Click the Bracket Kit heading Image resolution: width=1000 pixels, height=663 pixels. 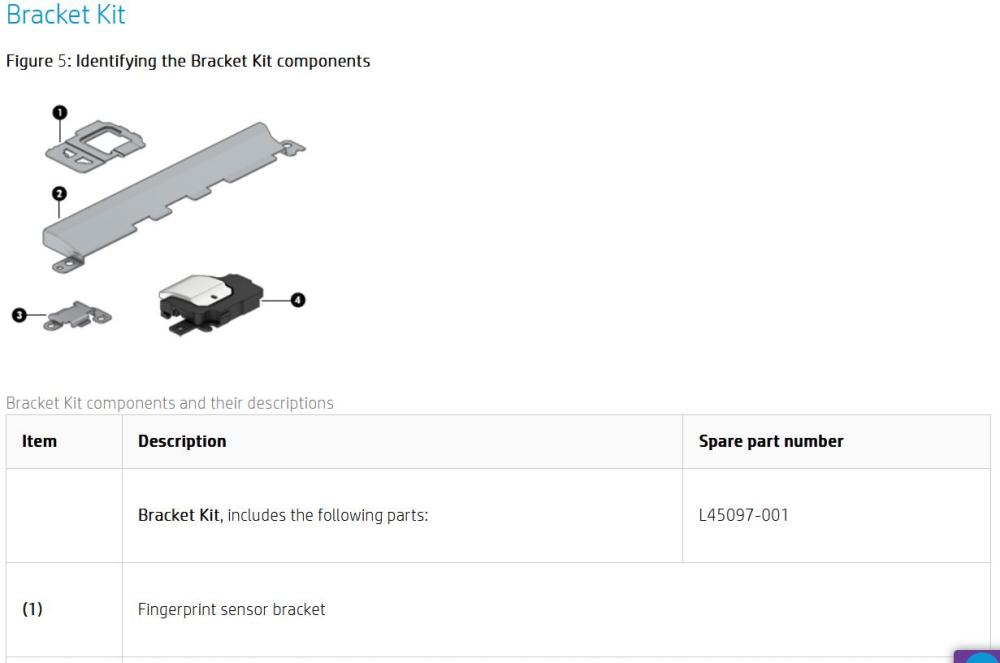66,16
